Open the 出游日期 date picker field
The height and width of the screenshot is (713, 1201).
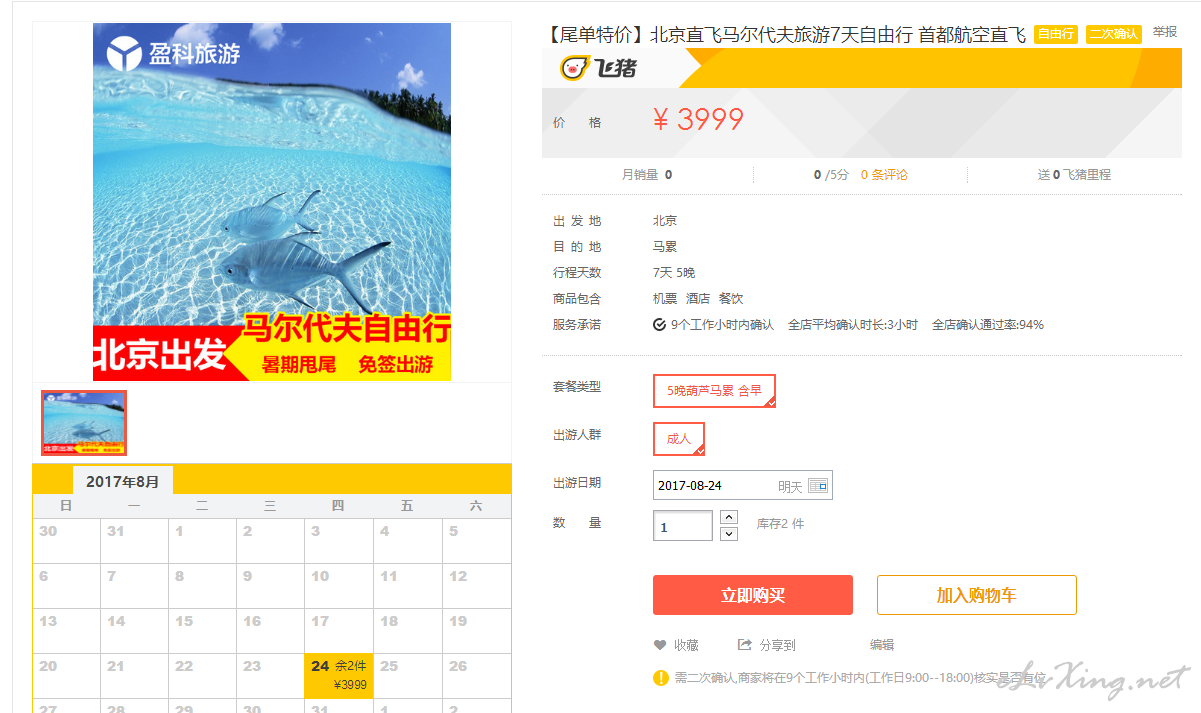742,486
